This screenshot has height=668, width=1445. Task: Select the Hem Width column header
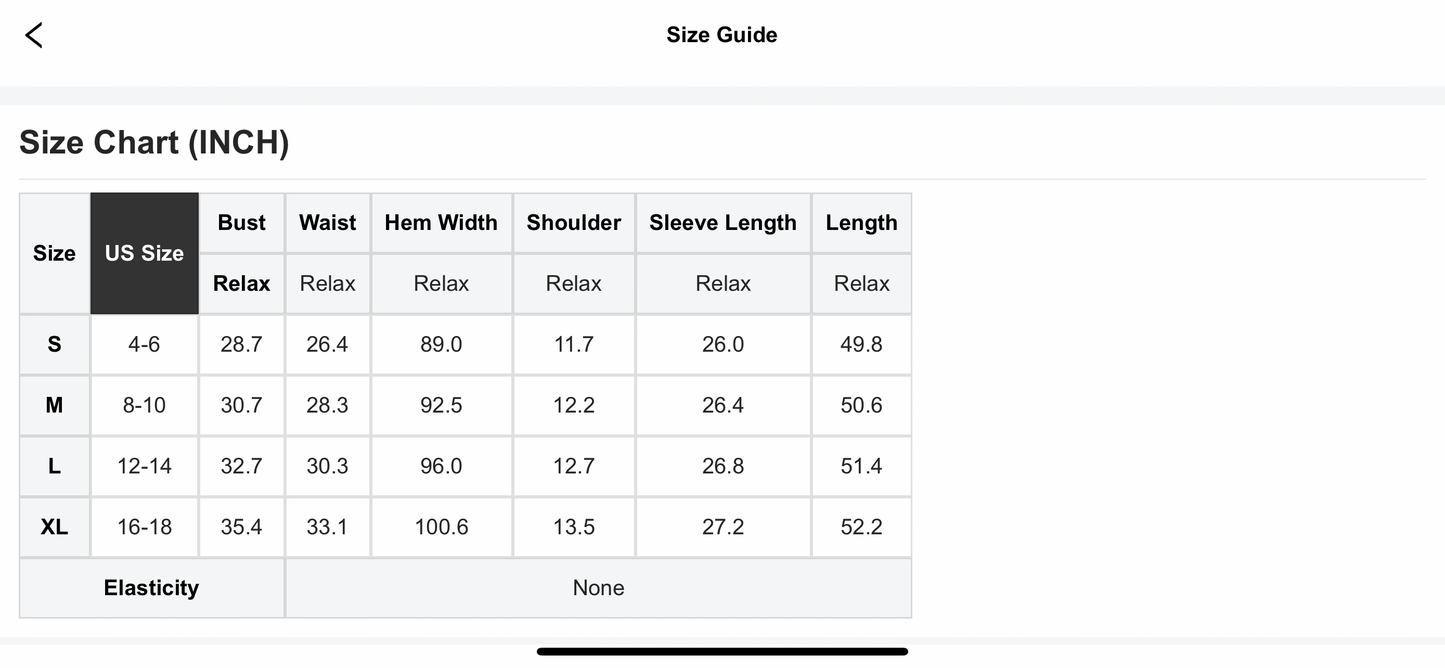pyautogui.click(x=441, y=223)
